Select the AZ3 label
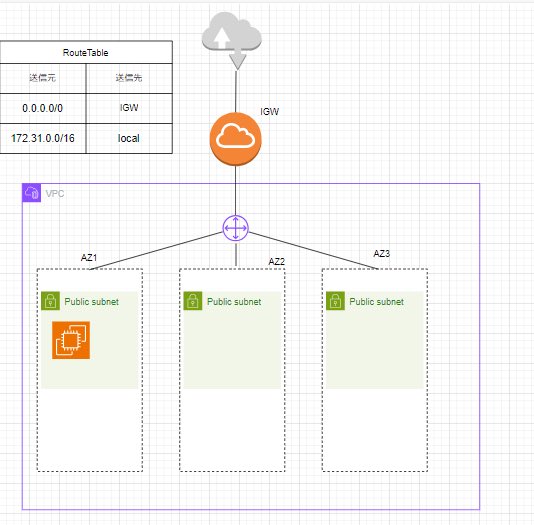 tap(381, 254)
